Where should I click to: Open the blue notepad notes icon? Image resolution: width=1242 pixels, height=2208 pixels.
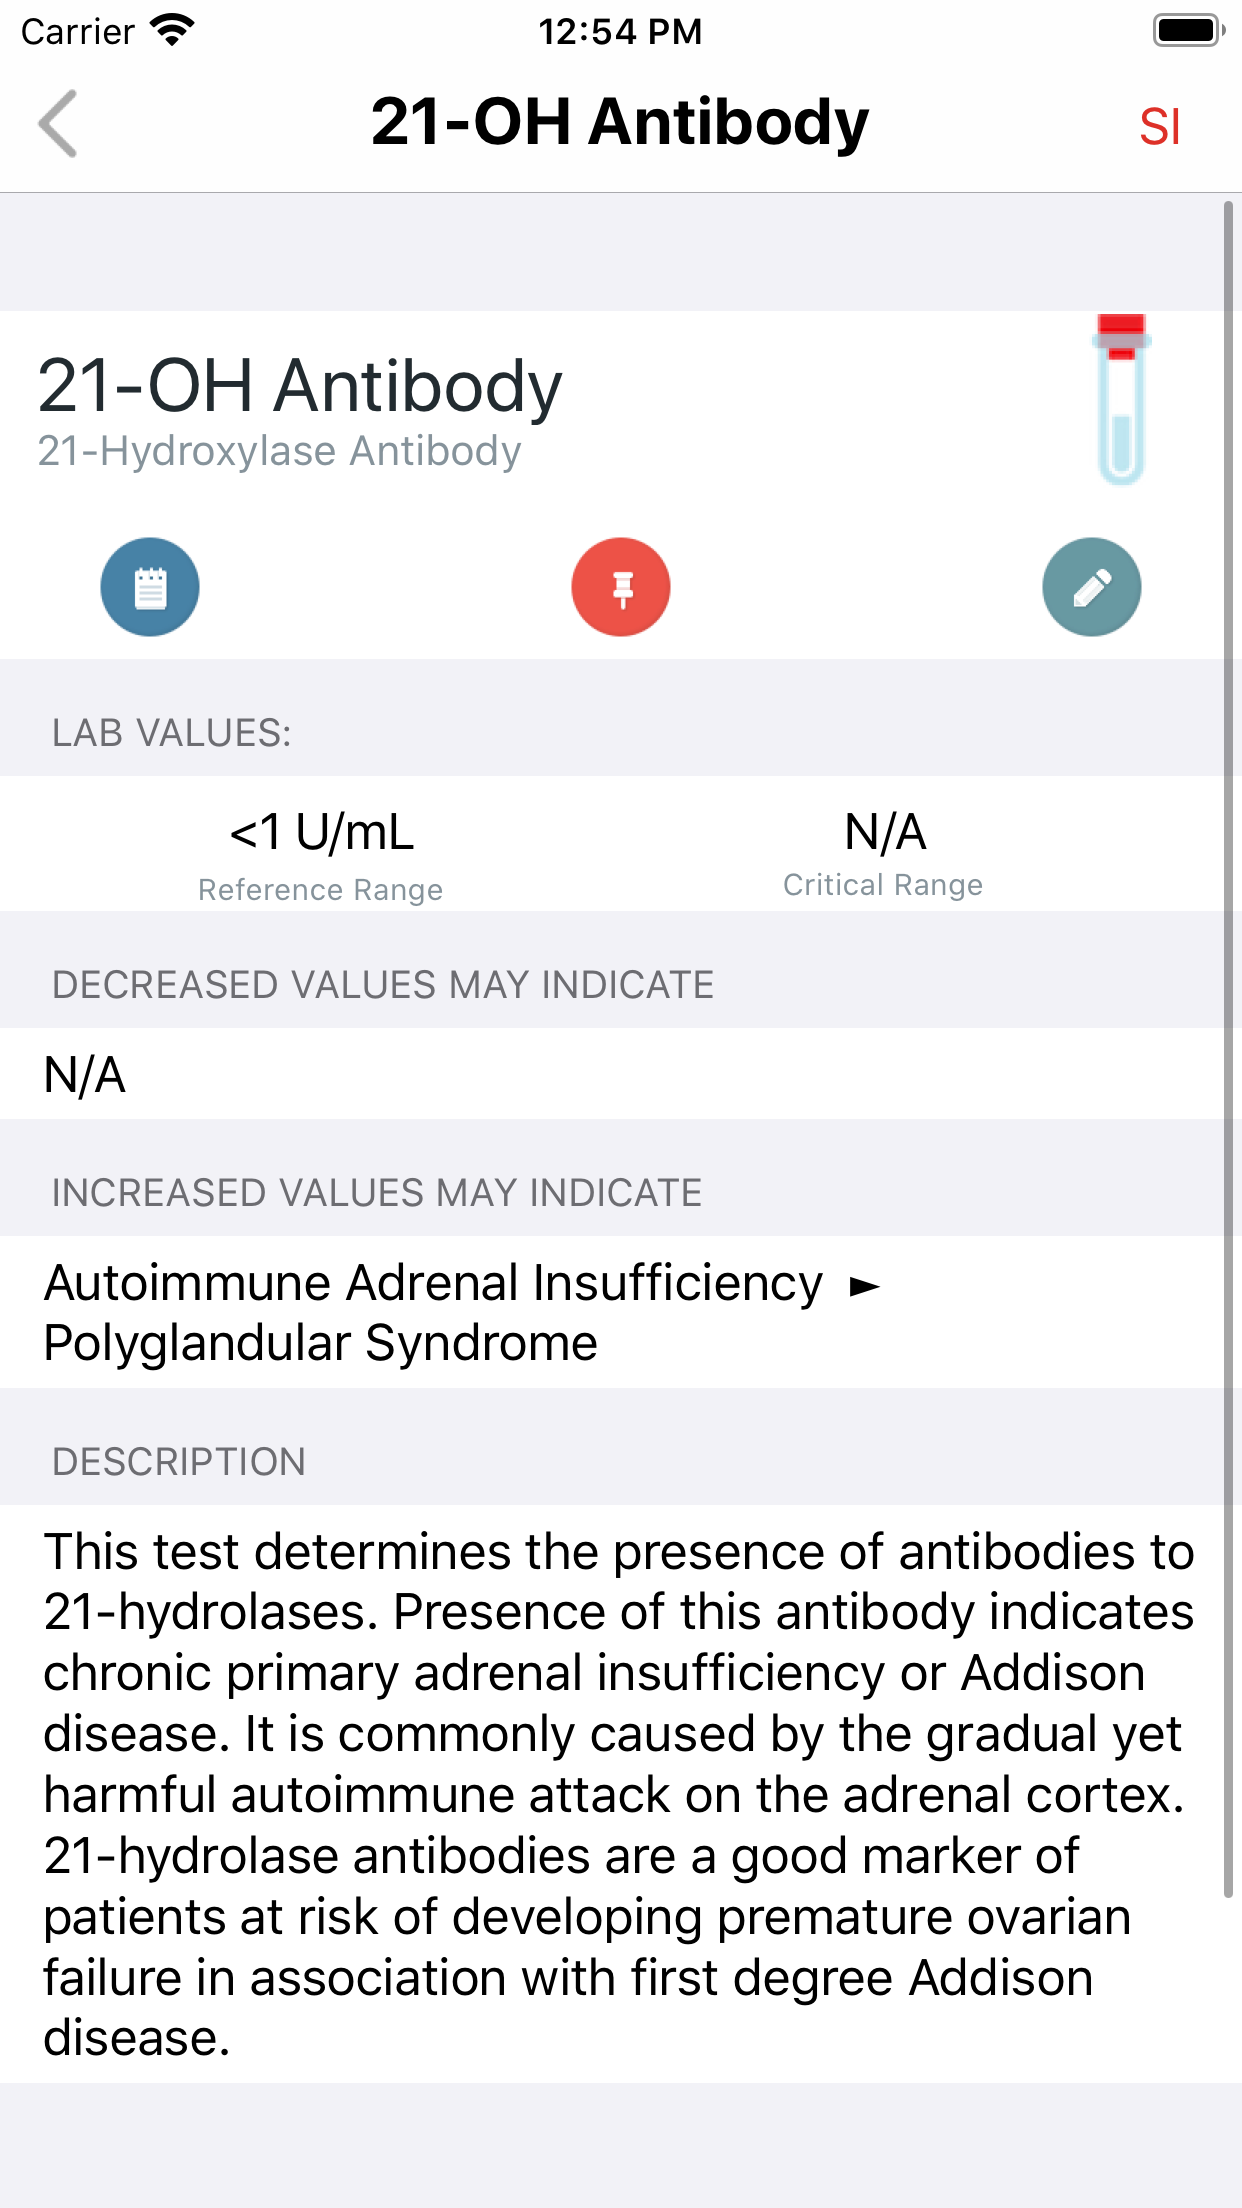coord(150,587)
